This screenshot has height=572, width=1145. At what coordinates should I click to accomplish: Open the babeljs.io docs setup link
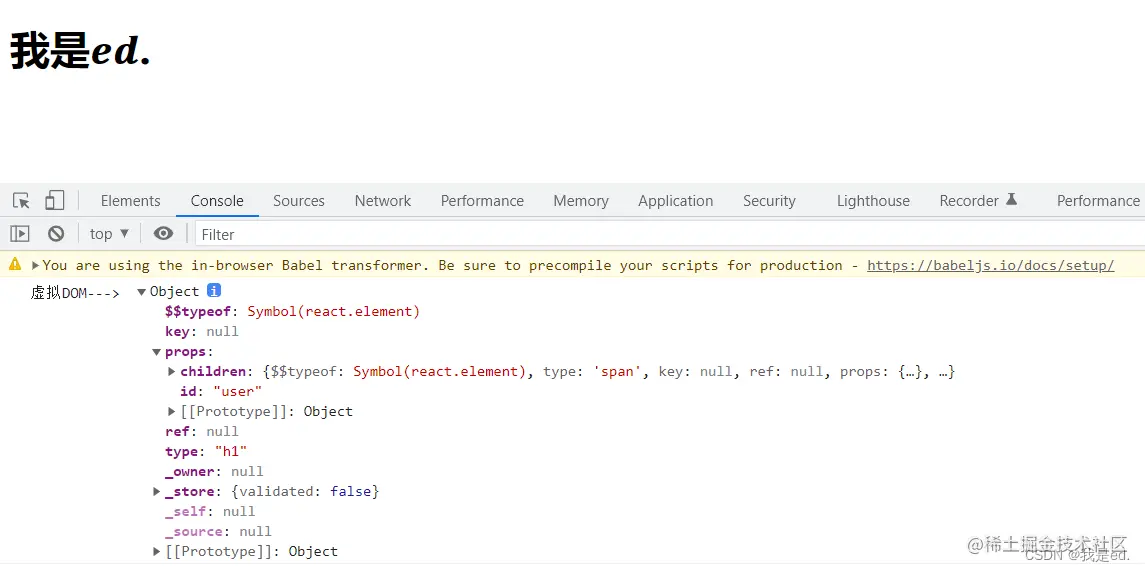pyautogui.click(x=991, y=265)
